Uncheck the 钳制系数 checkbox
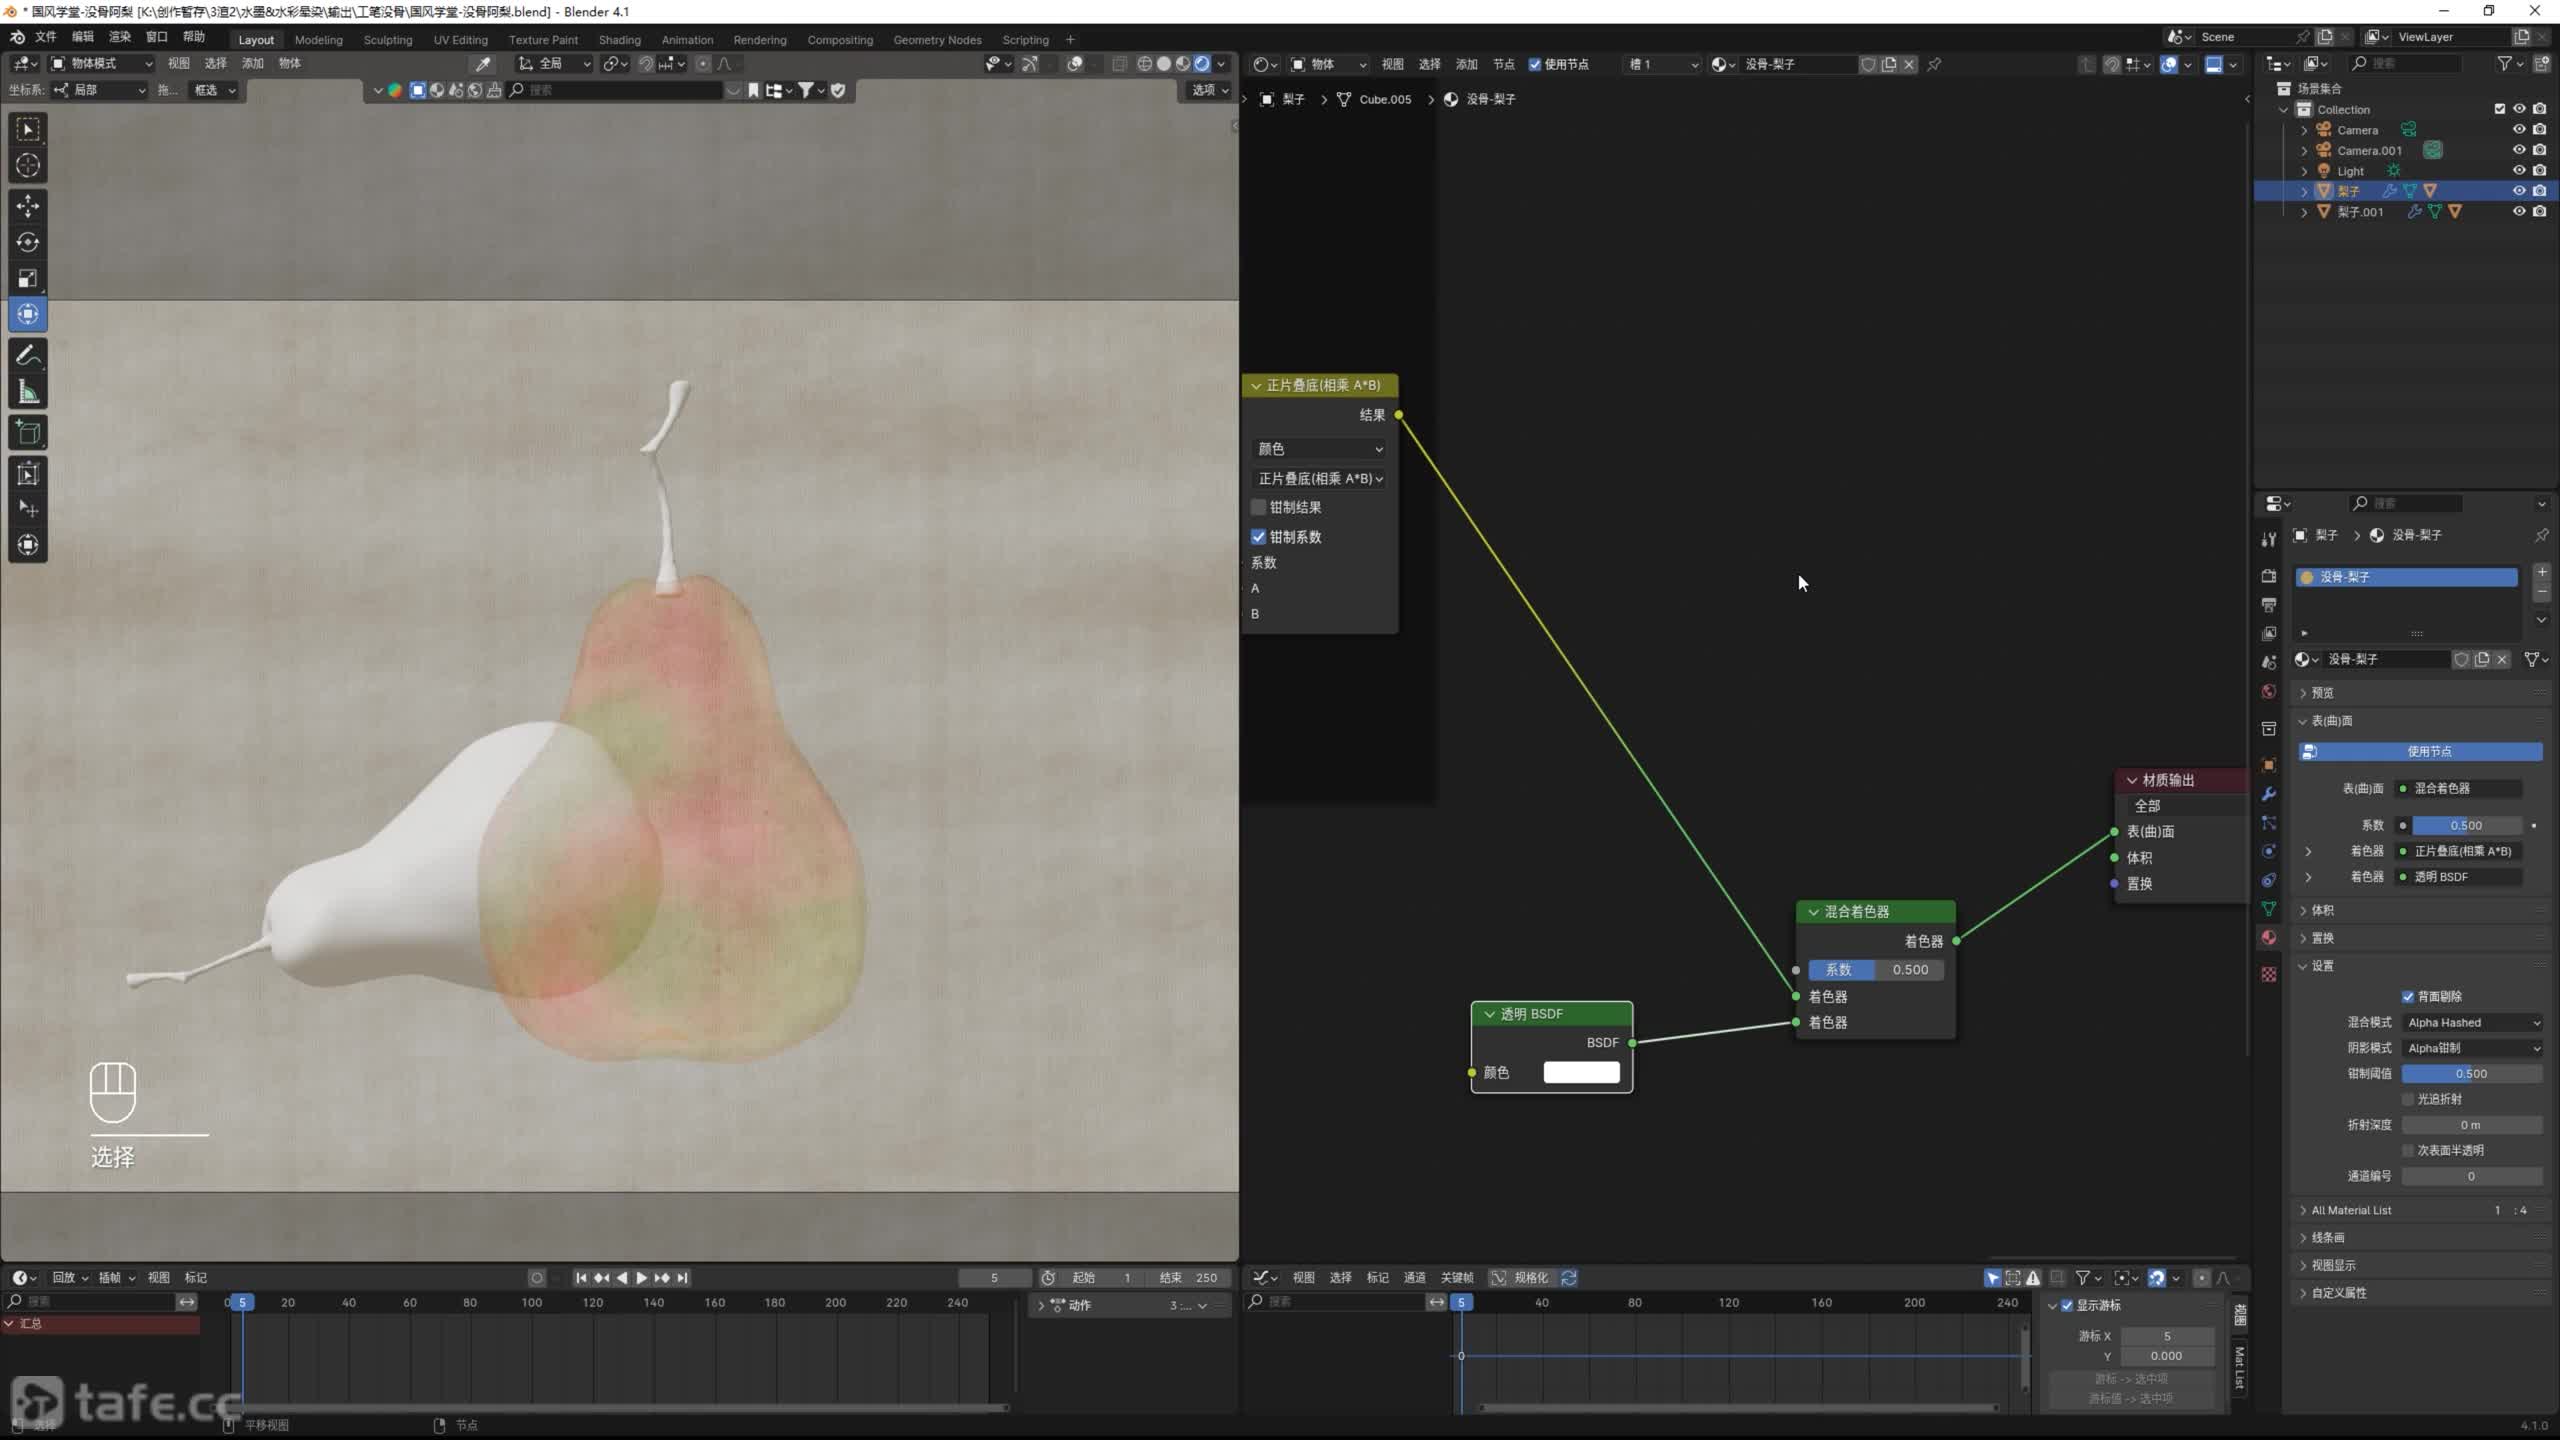The image size is (2560, 1440). pyautogui.click(x=1259, y=537)
